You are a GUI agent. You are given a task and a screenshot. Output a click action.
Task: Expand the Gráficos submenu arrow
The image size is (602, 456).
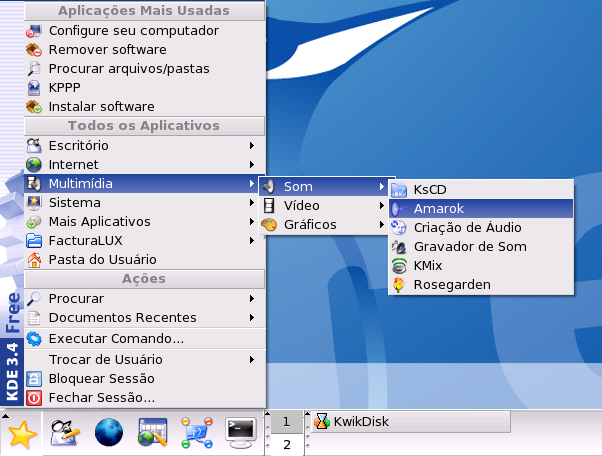[x=382, y=225]
